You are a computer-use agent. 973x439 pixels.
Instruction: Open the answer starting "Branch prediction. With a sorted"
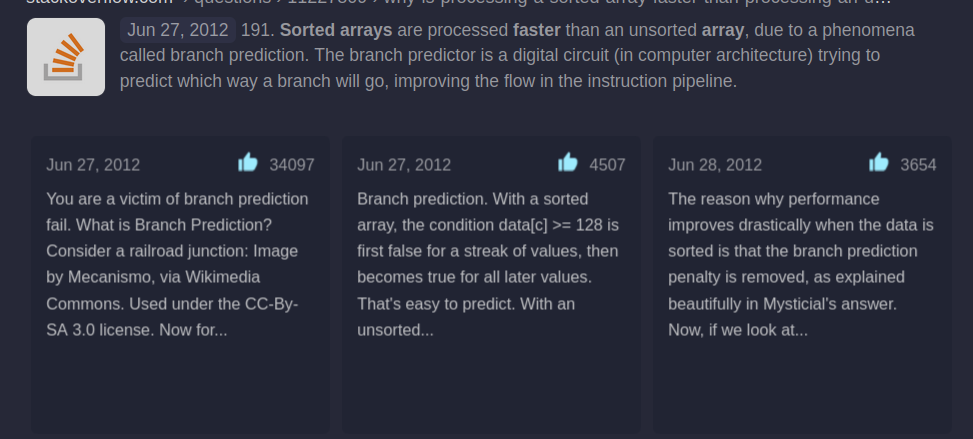click(488, 264)
